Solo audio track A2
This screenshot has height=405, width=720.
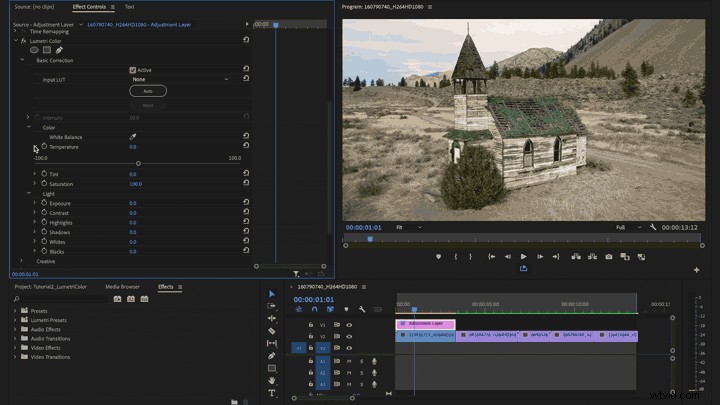(362, 373)
